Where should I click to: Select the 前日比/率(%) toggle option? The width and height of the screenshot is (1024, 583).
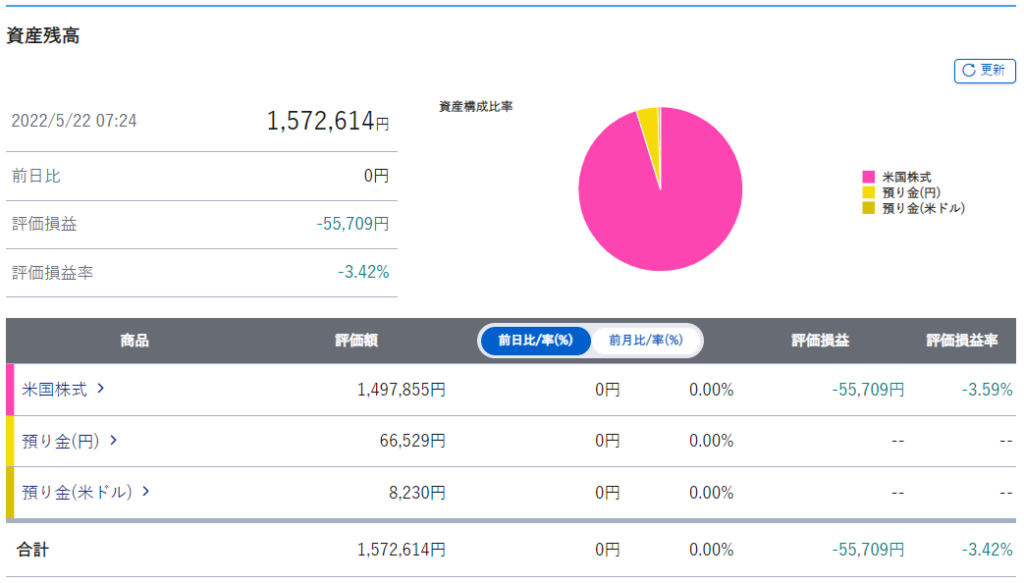coord(535,340)
